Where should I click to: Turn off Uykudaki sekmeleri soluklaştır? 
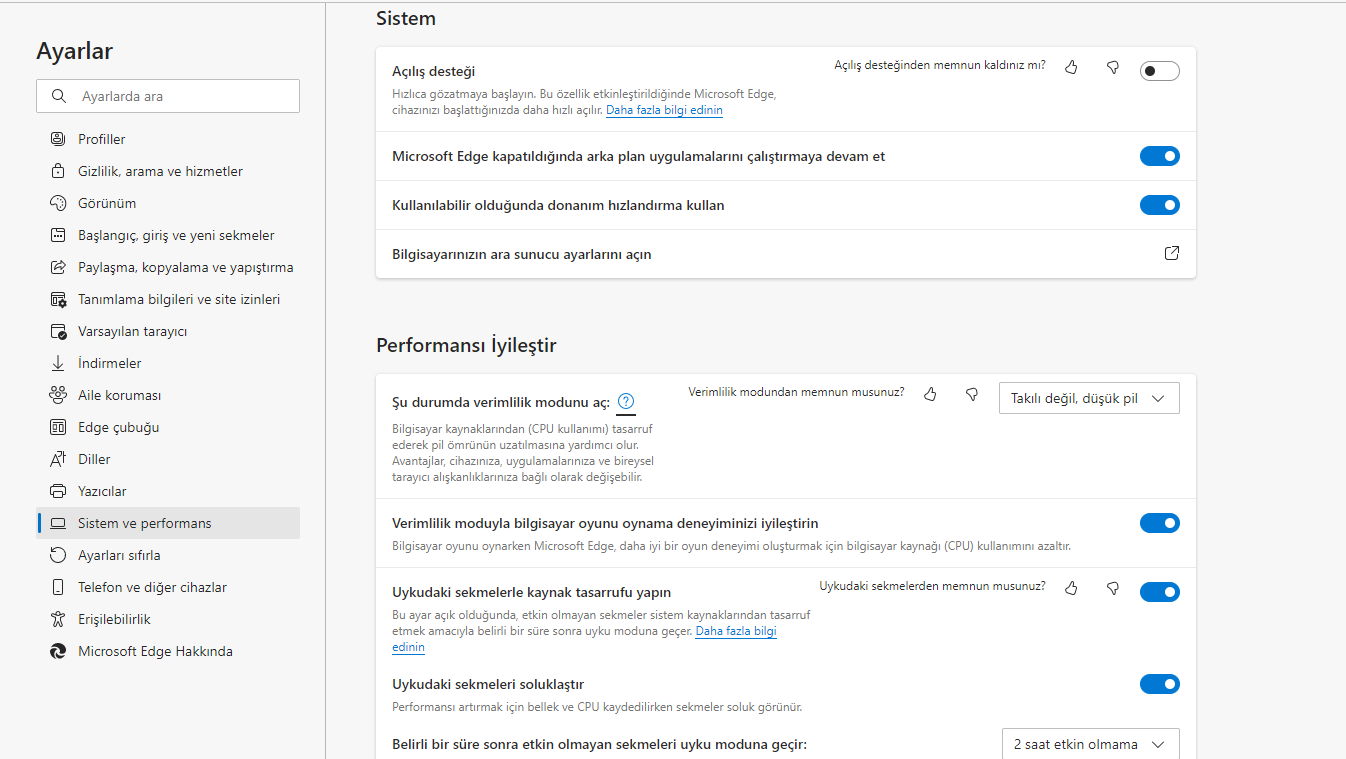point(1160,684)
